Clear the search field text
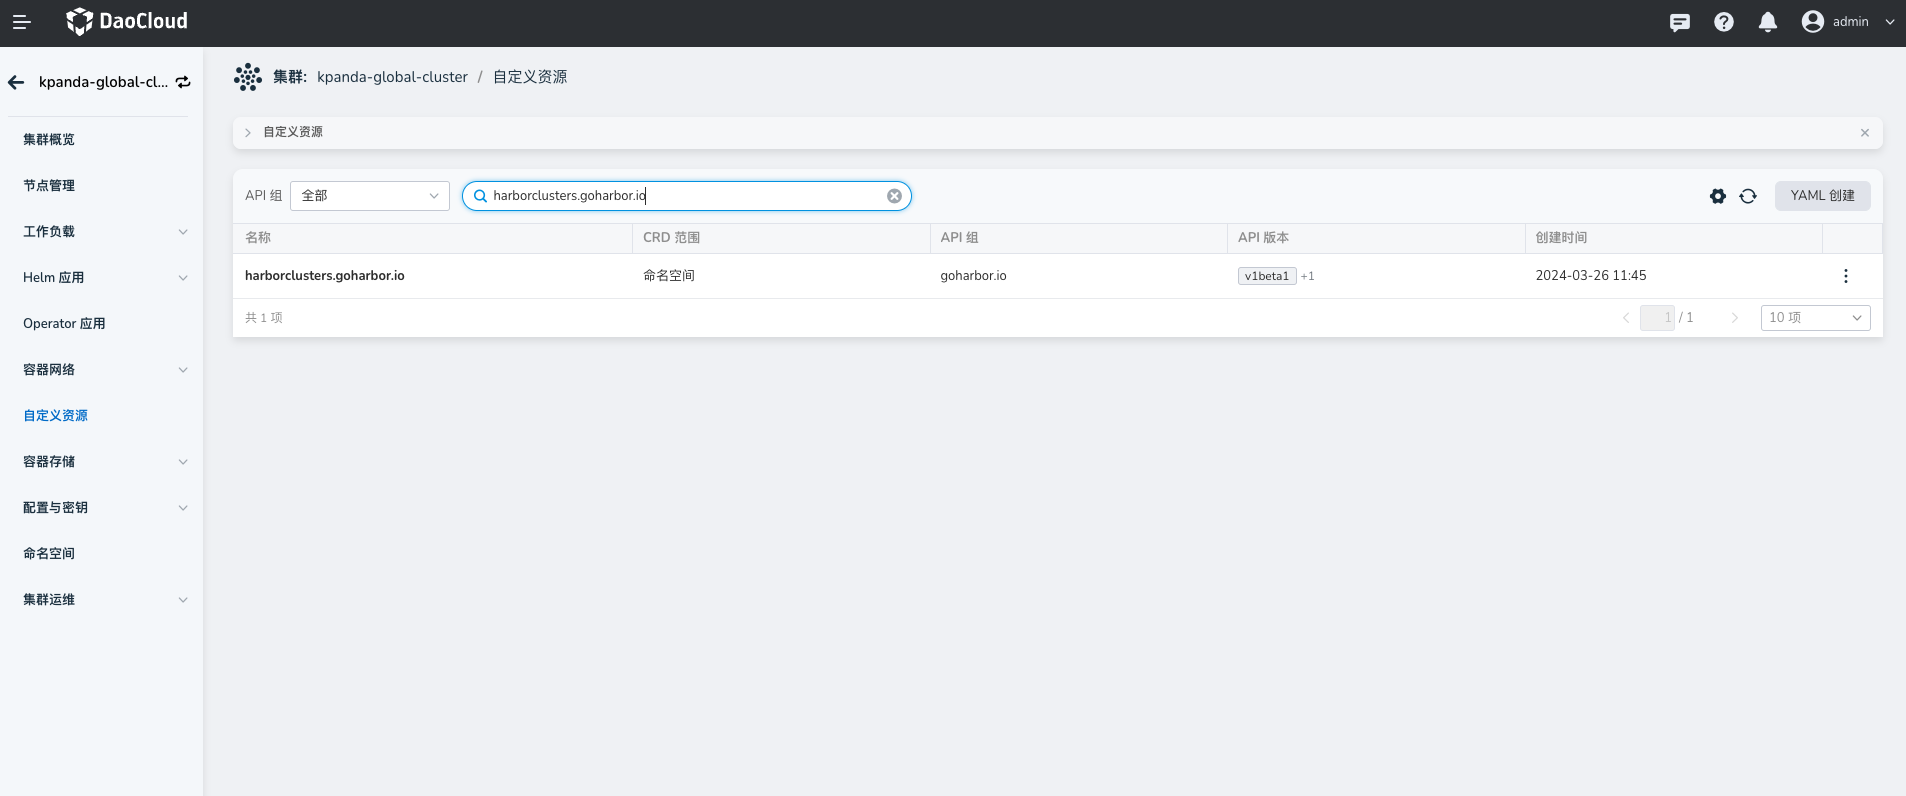 click(894, 196)
